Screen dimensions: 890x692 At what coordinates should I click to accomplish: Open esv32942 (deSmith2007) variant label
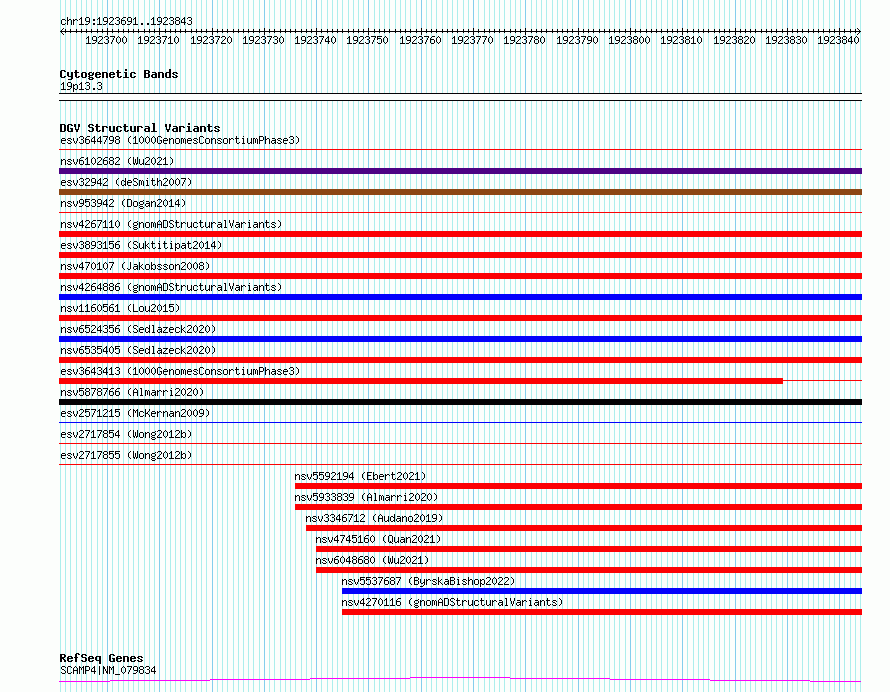[x=126, y=182]
